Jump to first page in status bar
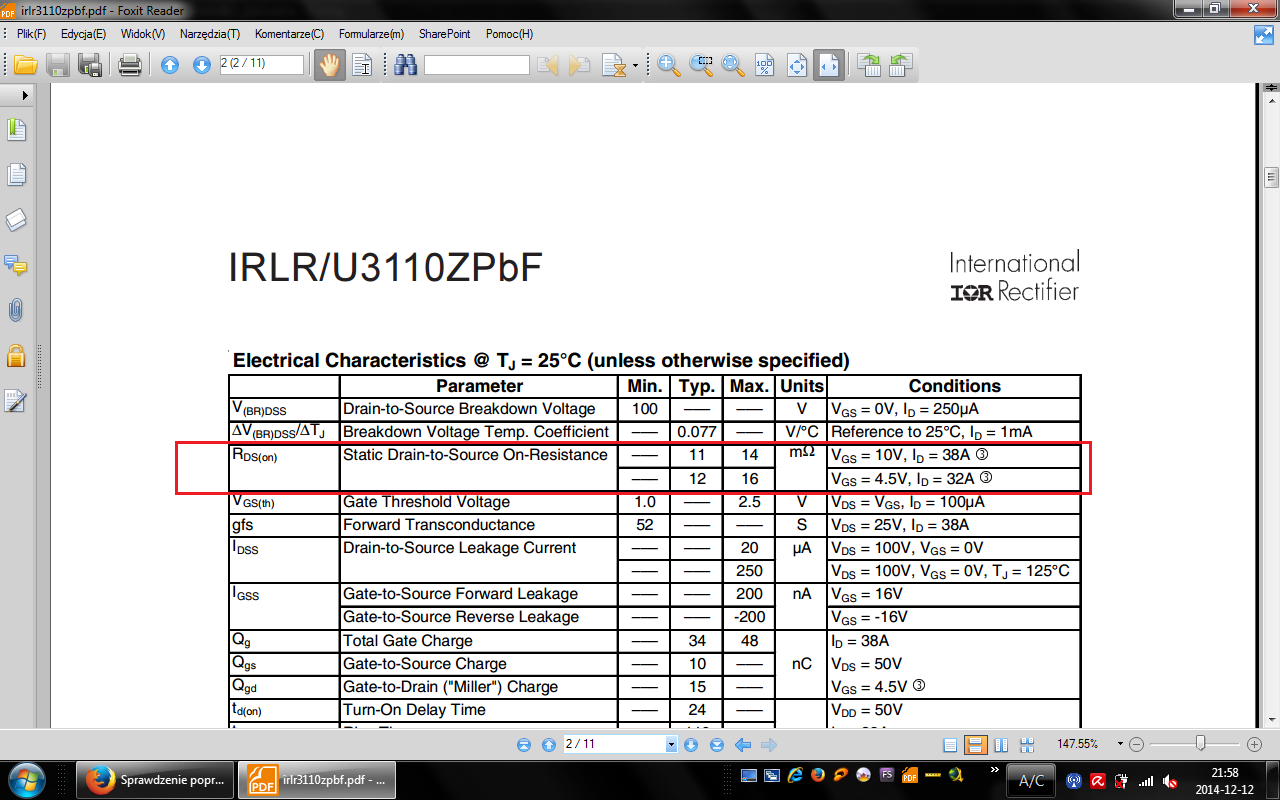The image size is (1280, 800). pyautogui.click(x=524, y=744)
